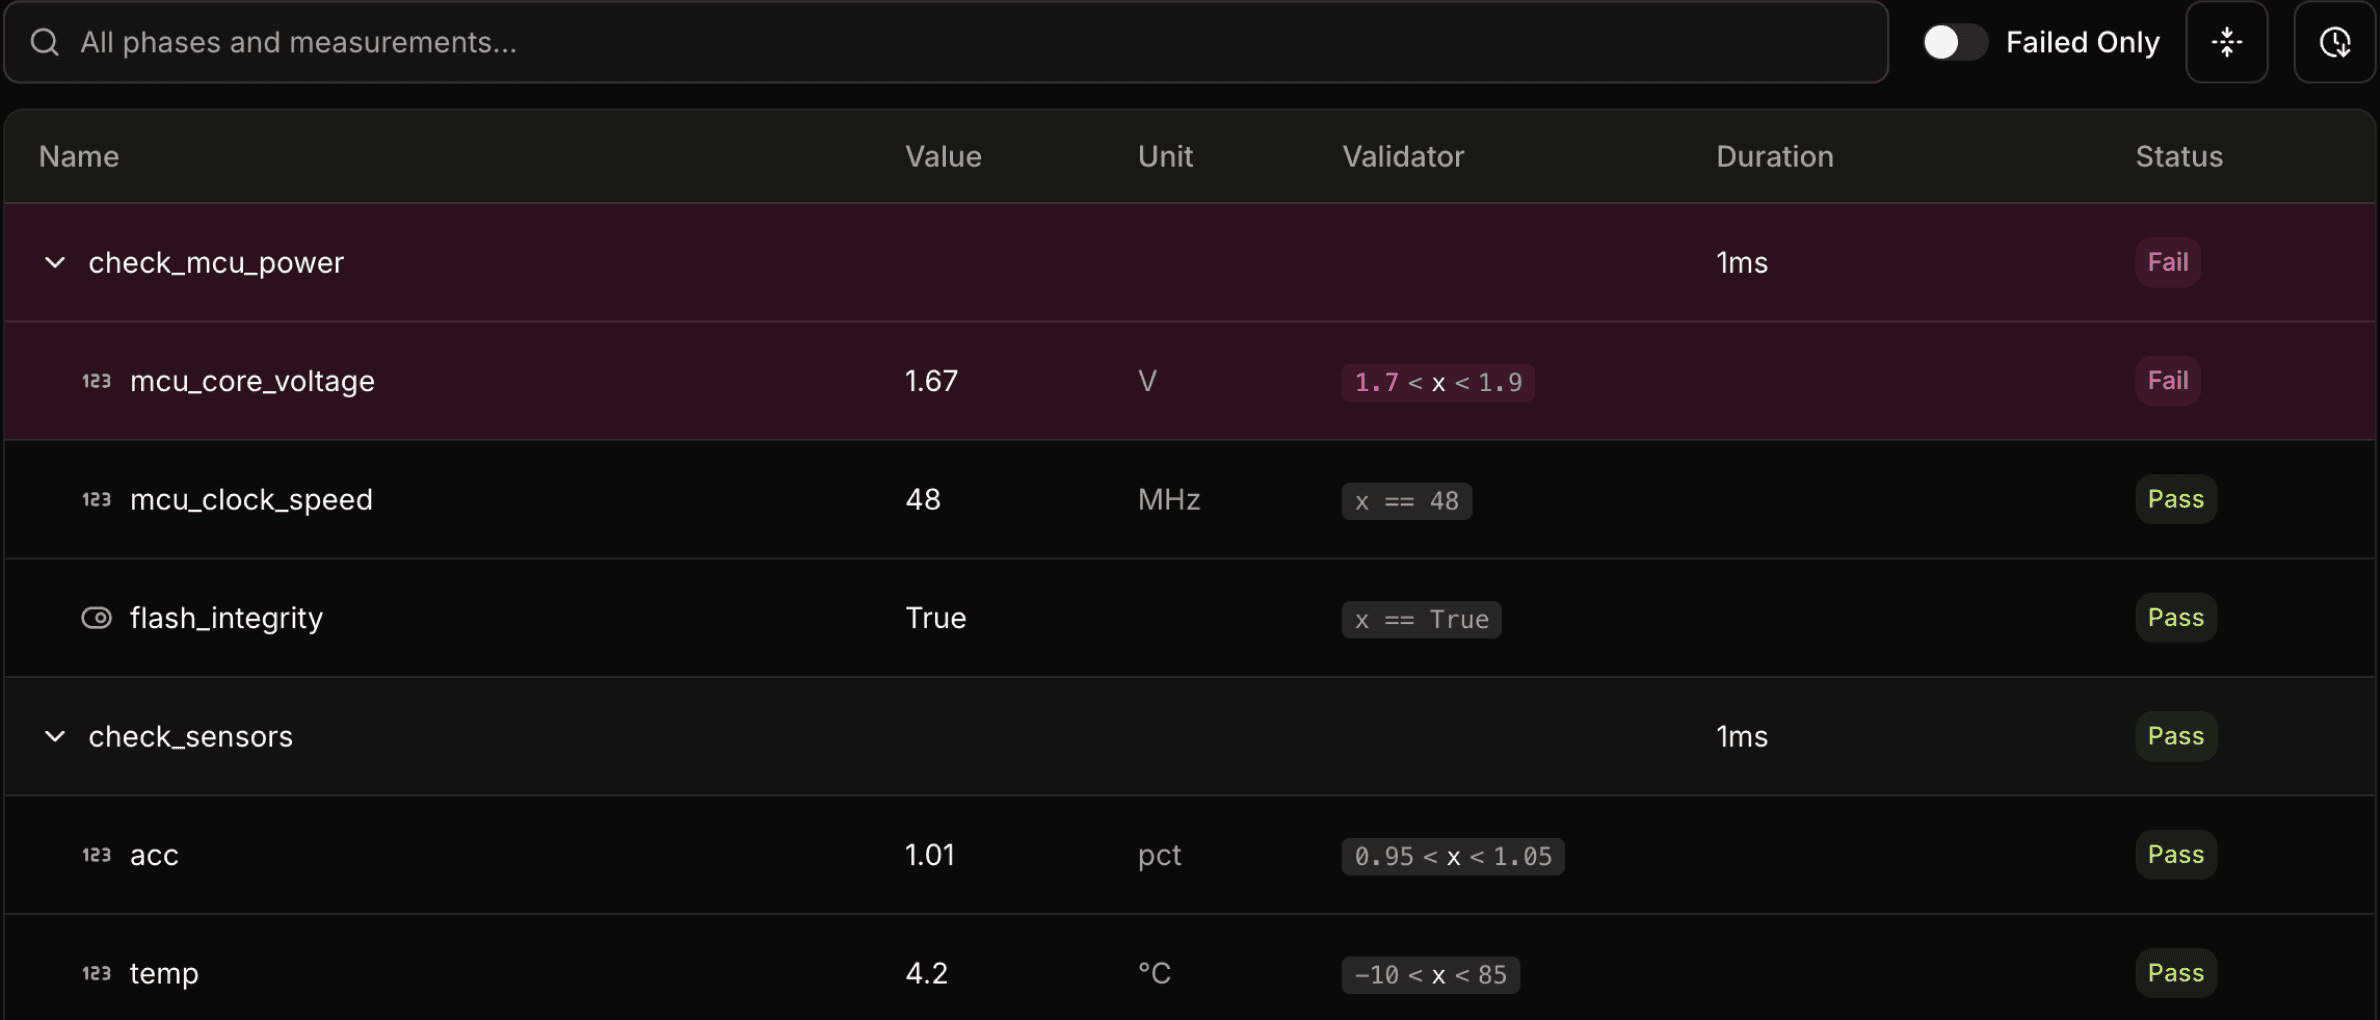Click numeric type icon beside mcu_clock_speed
Image resolution: width=2380 pixels, height=1020 pixels.
(x=96, y=499)
